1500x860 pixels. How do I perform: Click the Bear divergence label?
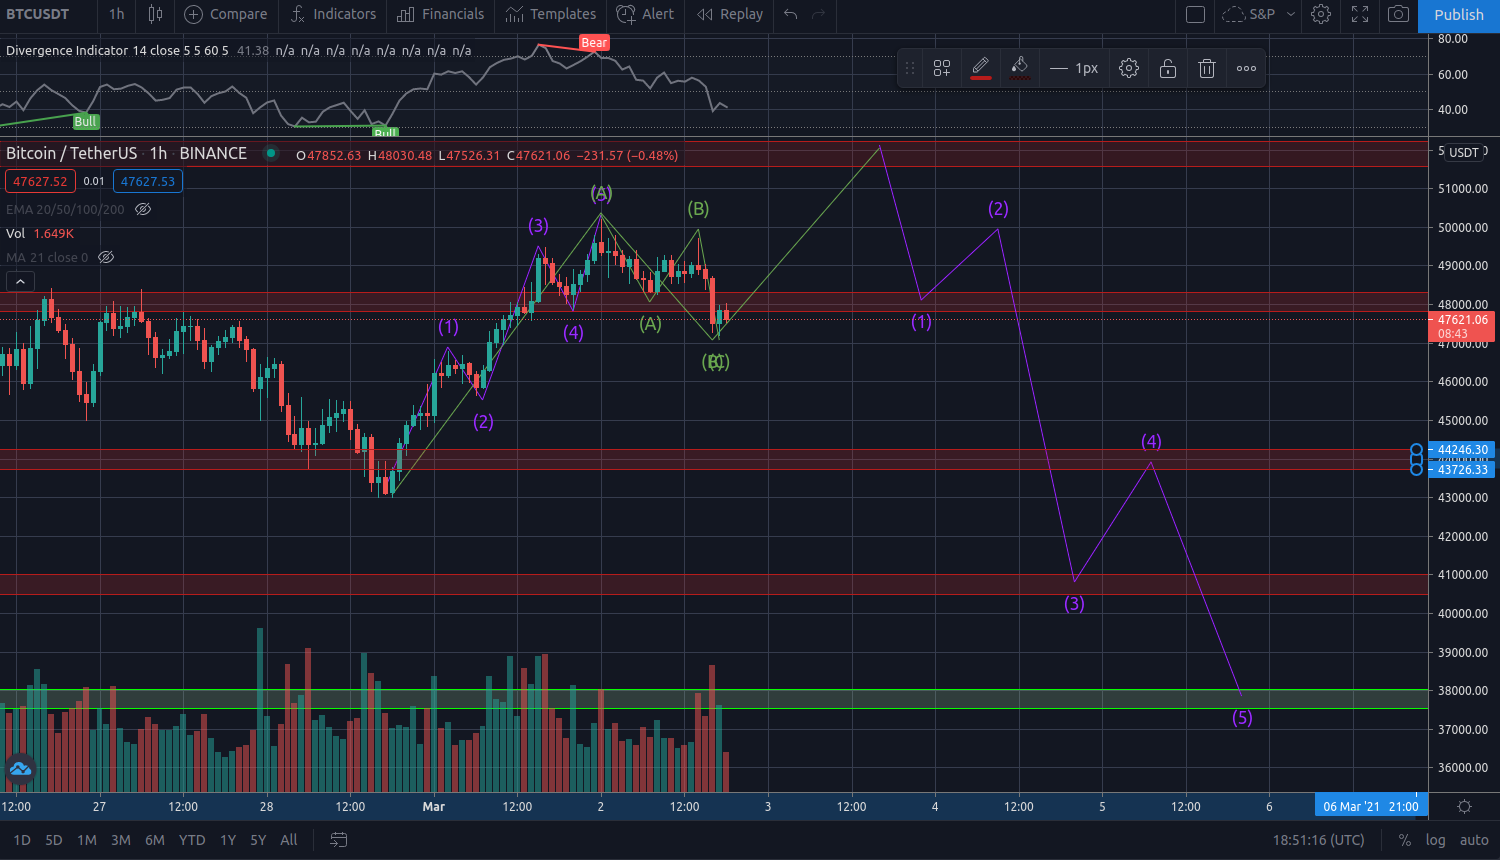coord(594,42)
